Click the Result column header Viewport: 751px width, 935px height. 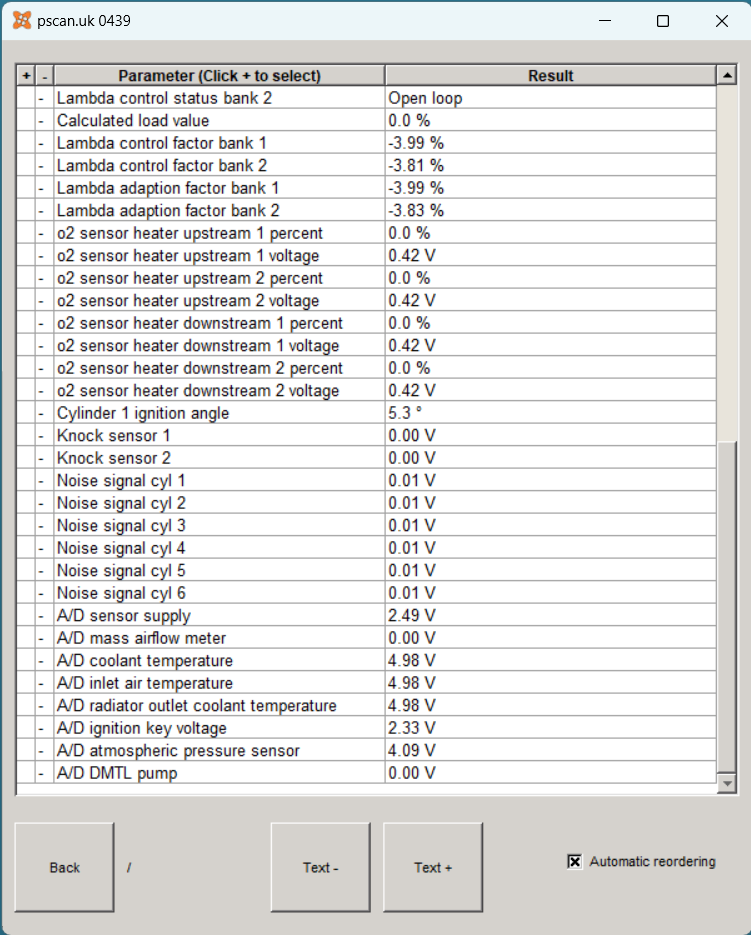[551, 76]
